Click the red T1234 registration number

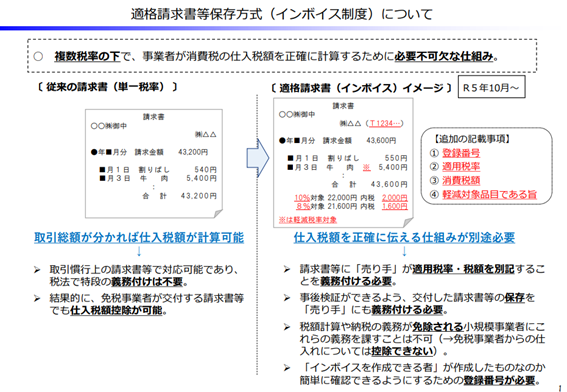(384, 123)
